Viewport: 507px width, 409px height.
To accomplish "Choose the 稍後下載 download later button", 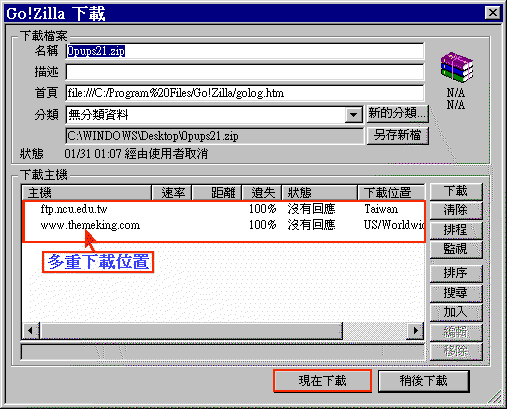I will (x=424, y=381).
